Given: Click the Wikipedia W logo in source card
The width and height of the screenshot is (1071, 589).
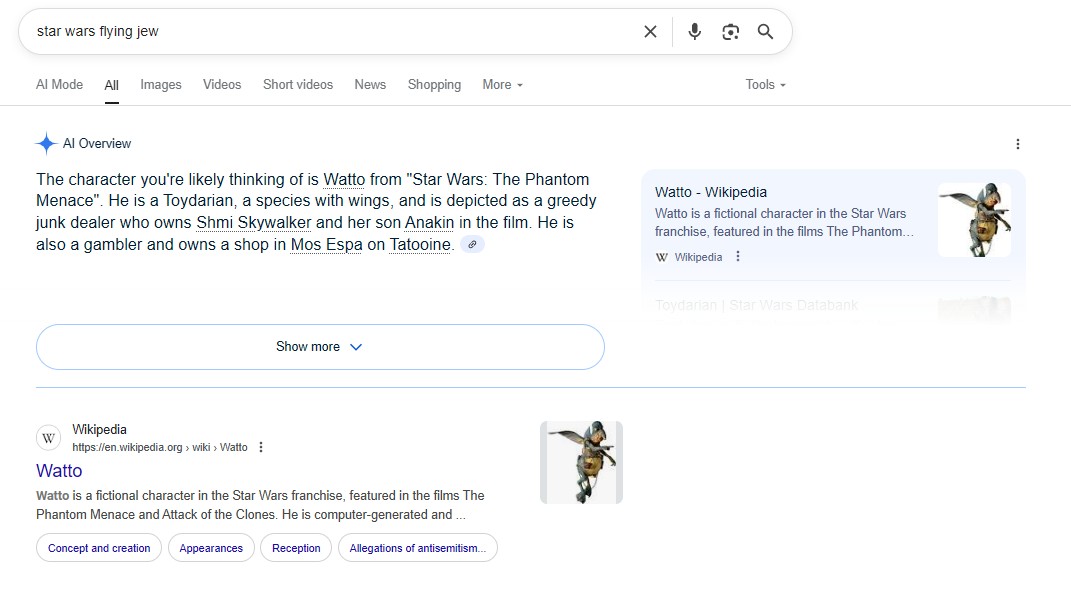Looking at the screenshot, I should click(661, 257).
